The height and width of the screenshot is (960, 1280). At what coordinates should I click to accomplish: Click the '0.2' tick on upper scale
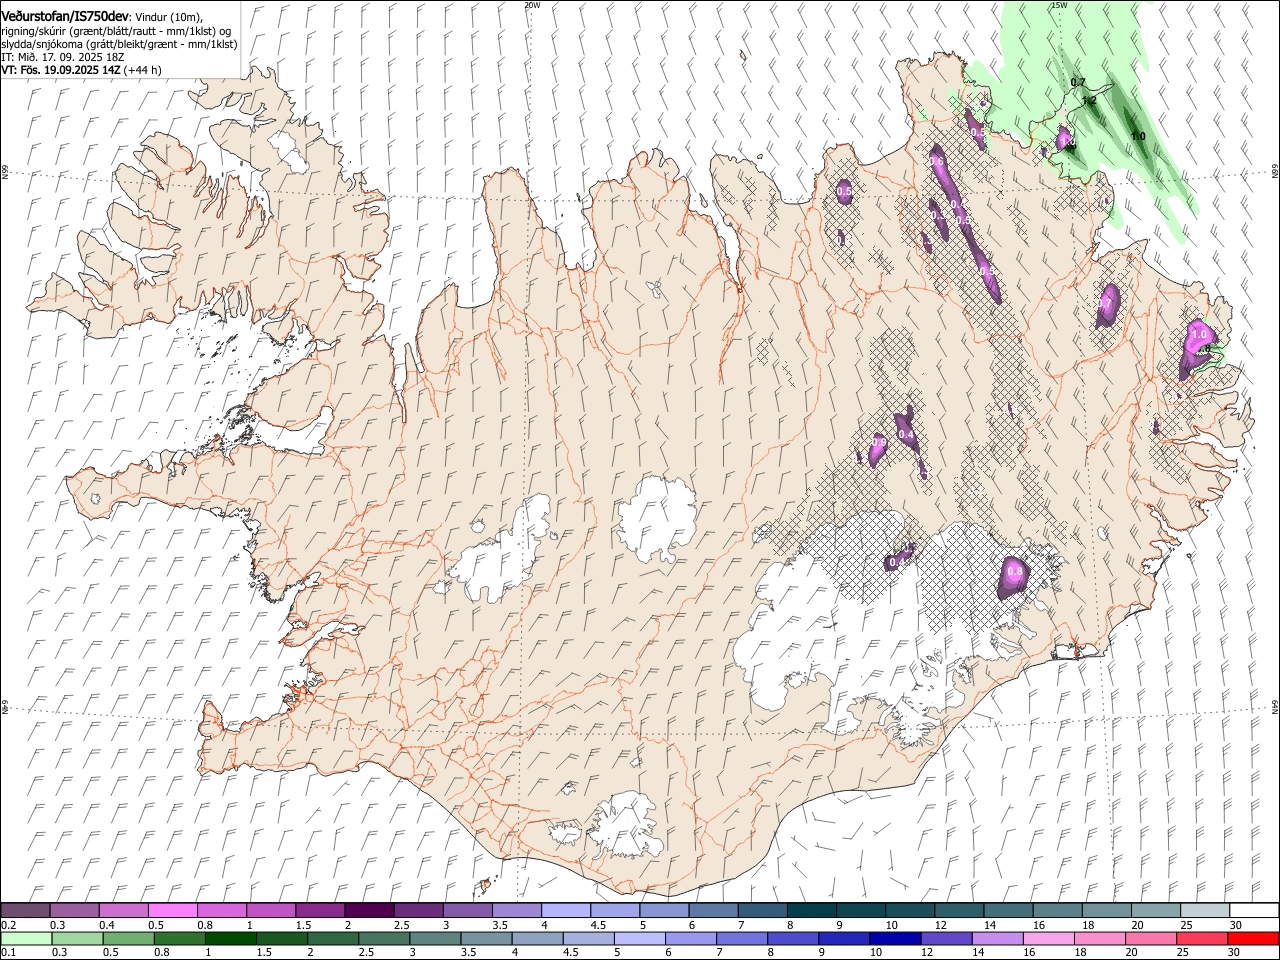[7, 925]
